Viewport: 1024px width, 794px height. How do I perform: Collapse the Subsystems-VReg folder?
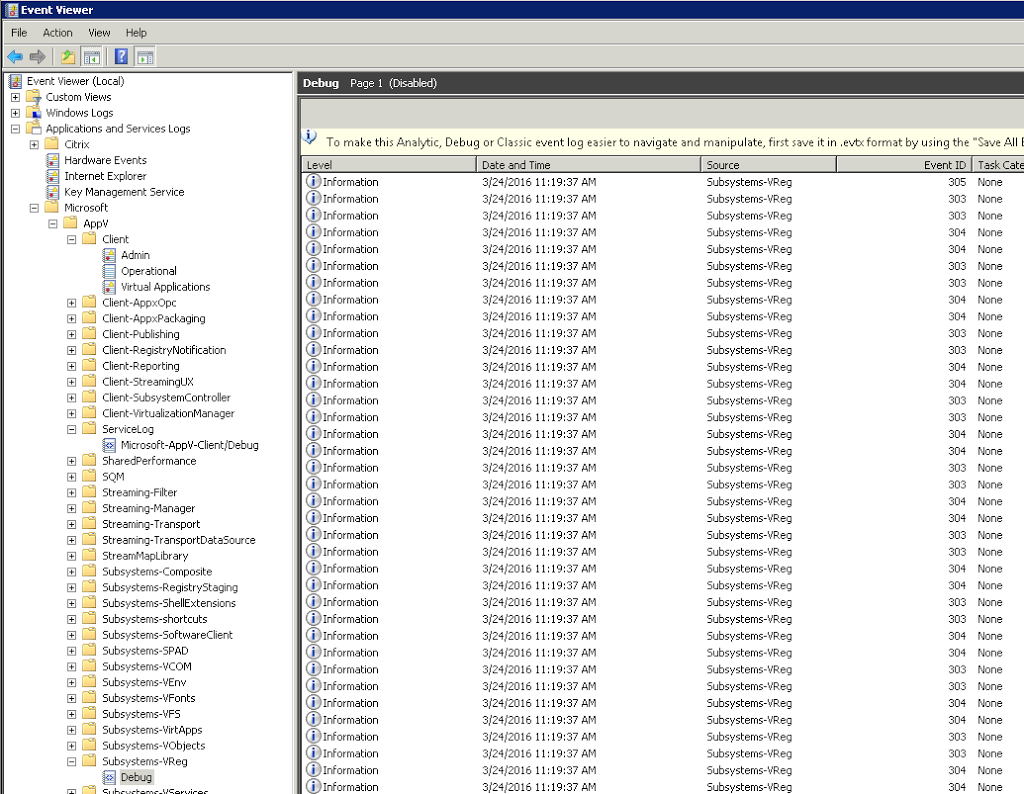72,762
